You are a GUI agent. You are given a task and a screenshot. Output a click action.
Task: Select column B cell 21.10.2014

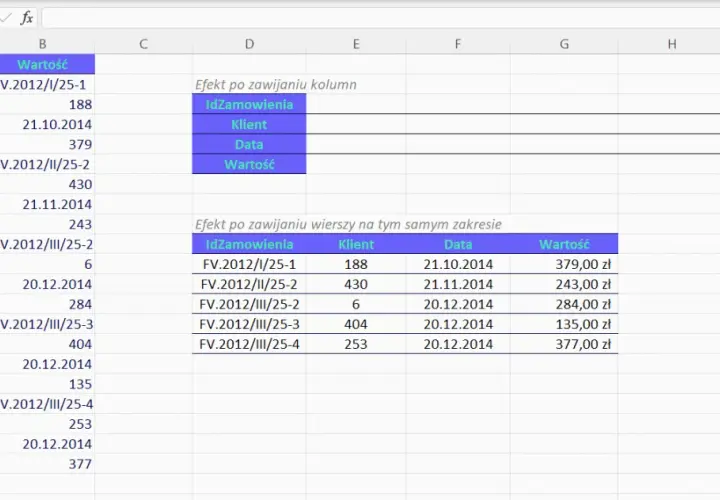(47, 124)
